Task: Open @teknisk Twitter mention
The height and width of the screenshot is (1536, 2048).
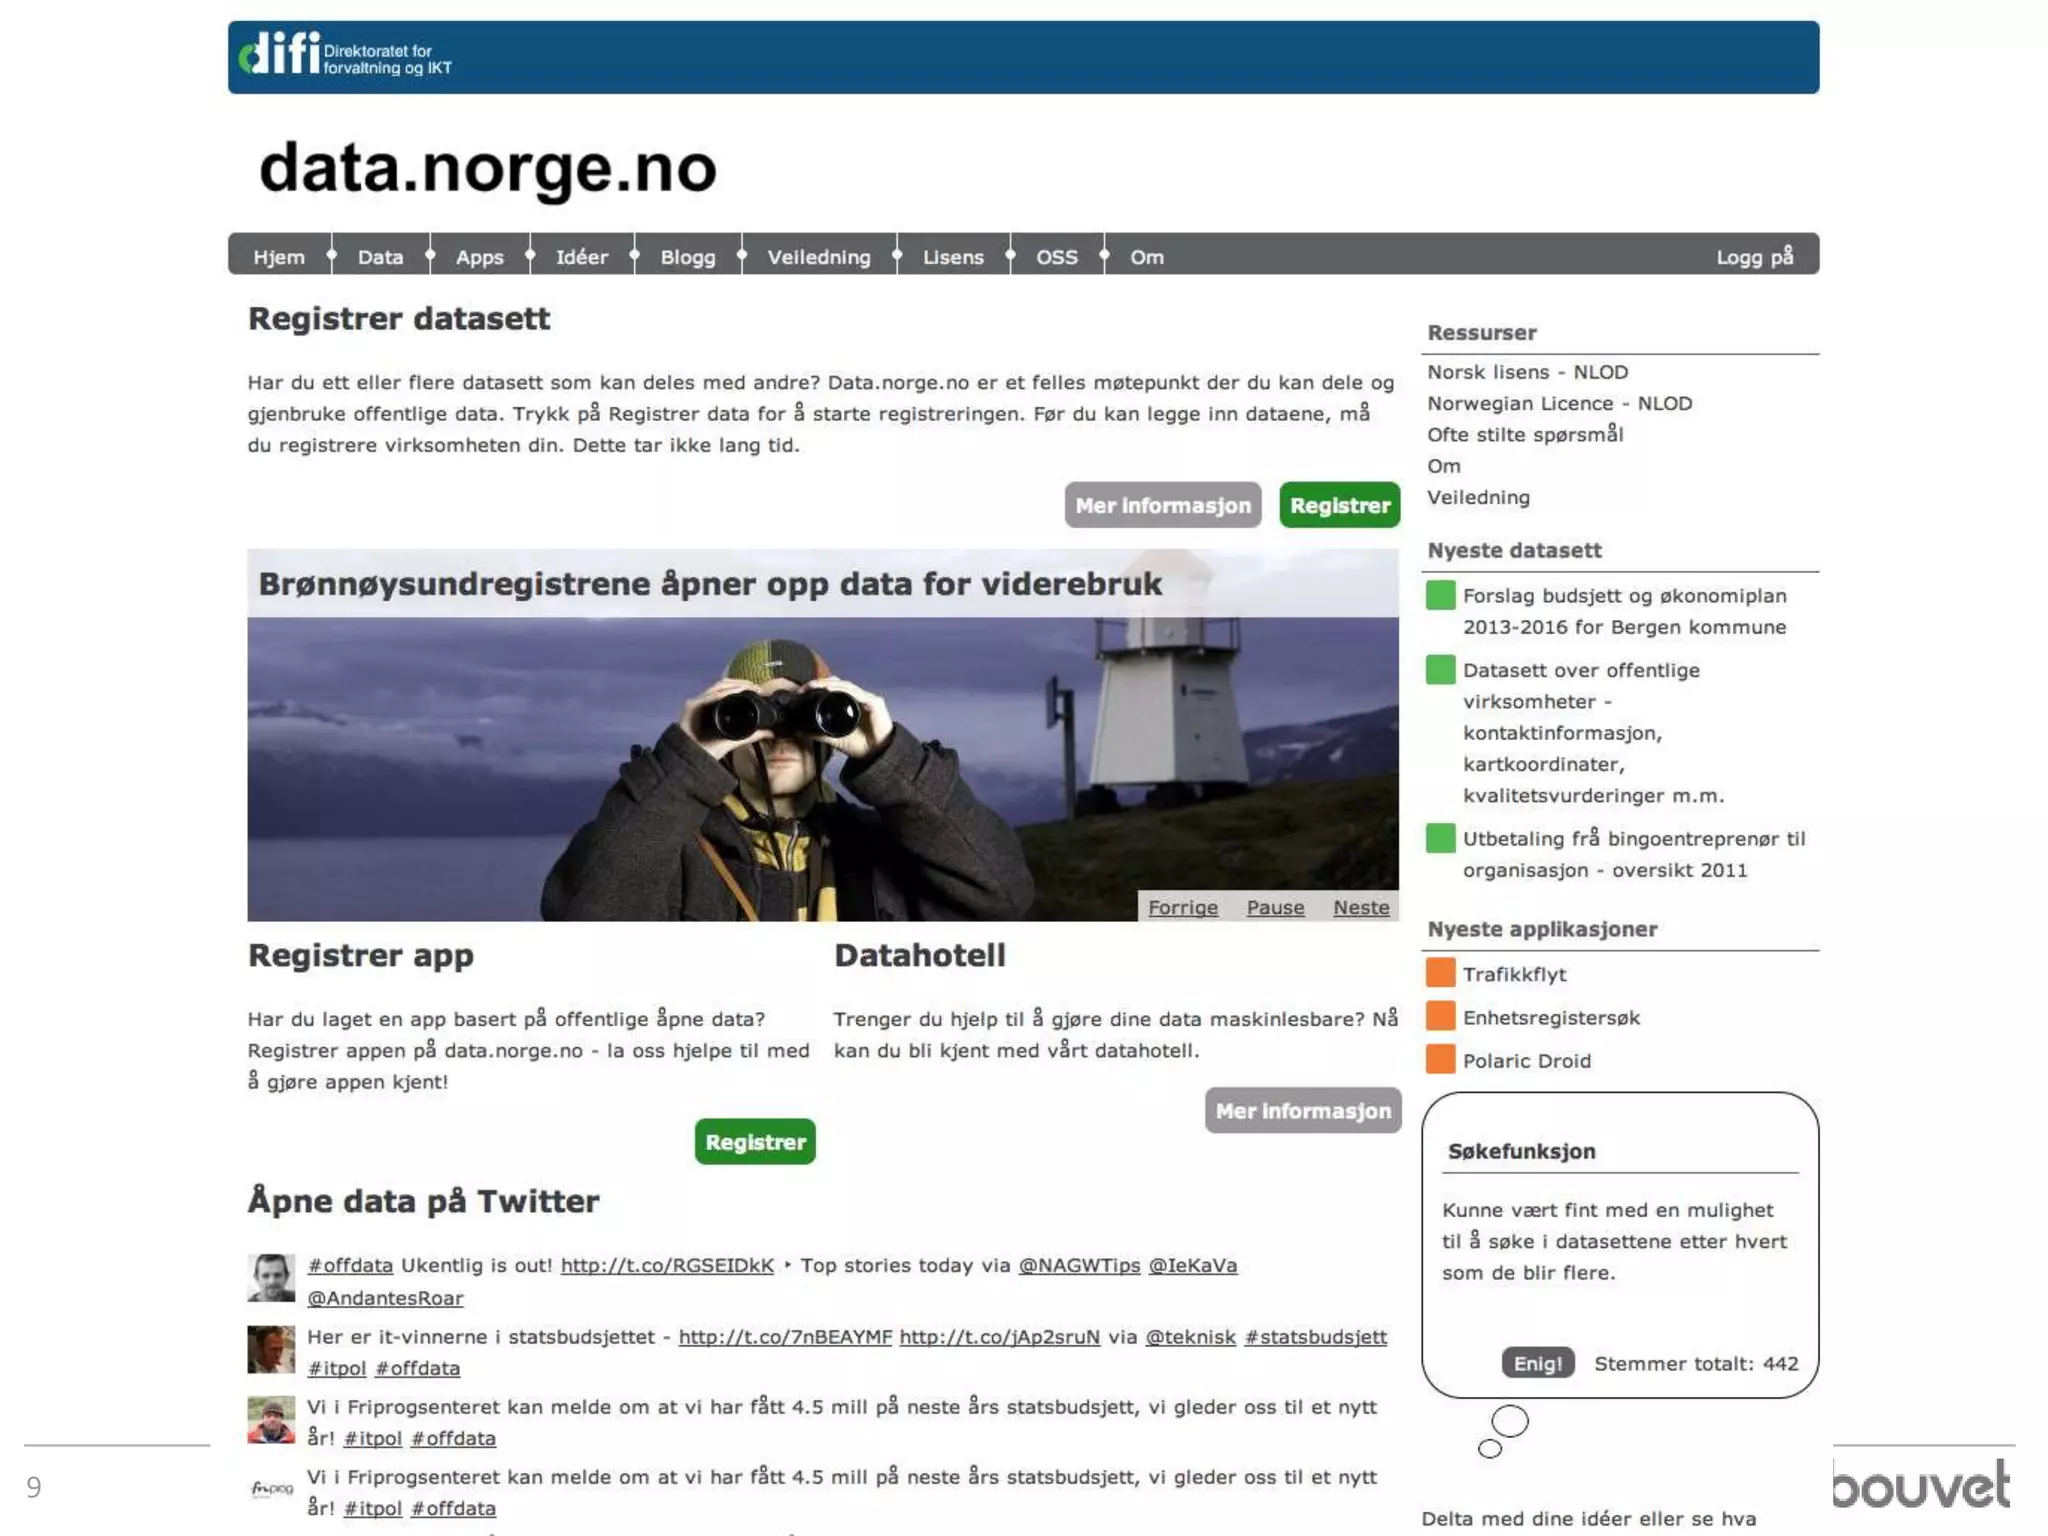Action: tap(1190, 1337)
